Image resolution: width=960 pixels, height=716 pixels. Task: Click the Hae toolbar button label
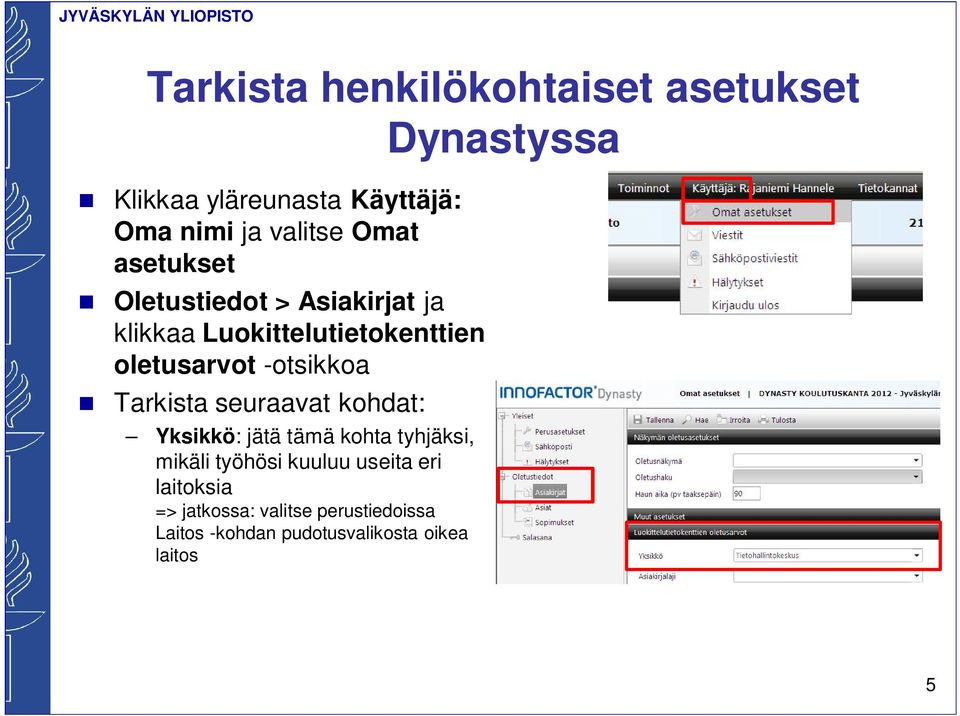(702, 420)
